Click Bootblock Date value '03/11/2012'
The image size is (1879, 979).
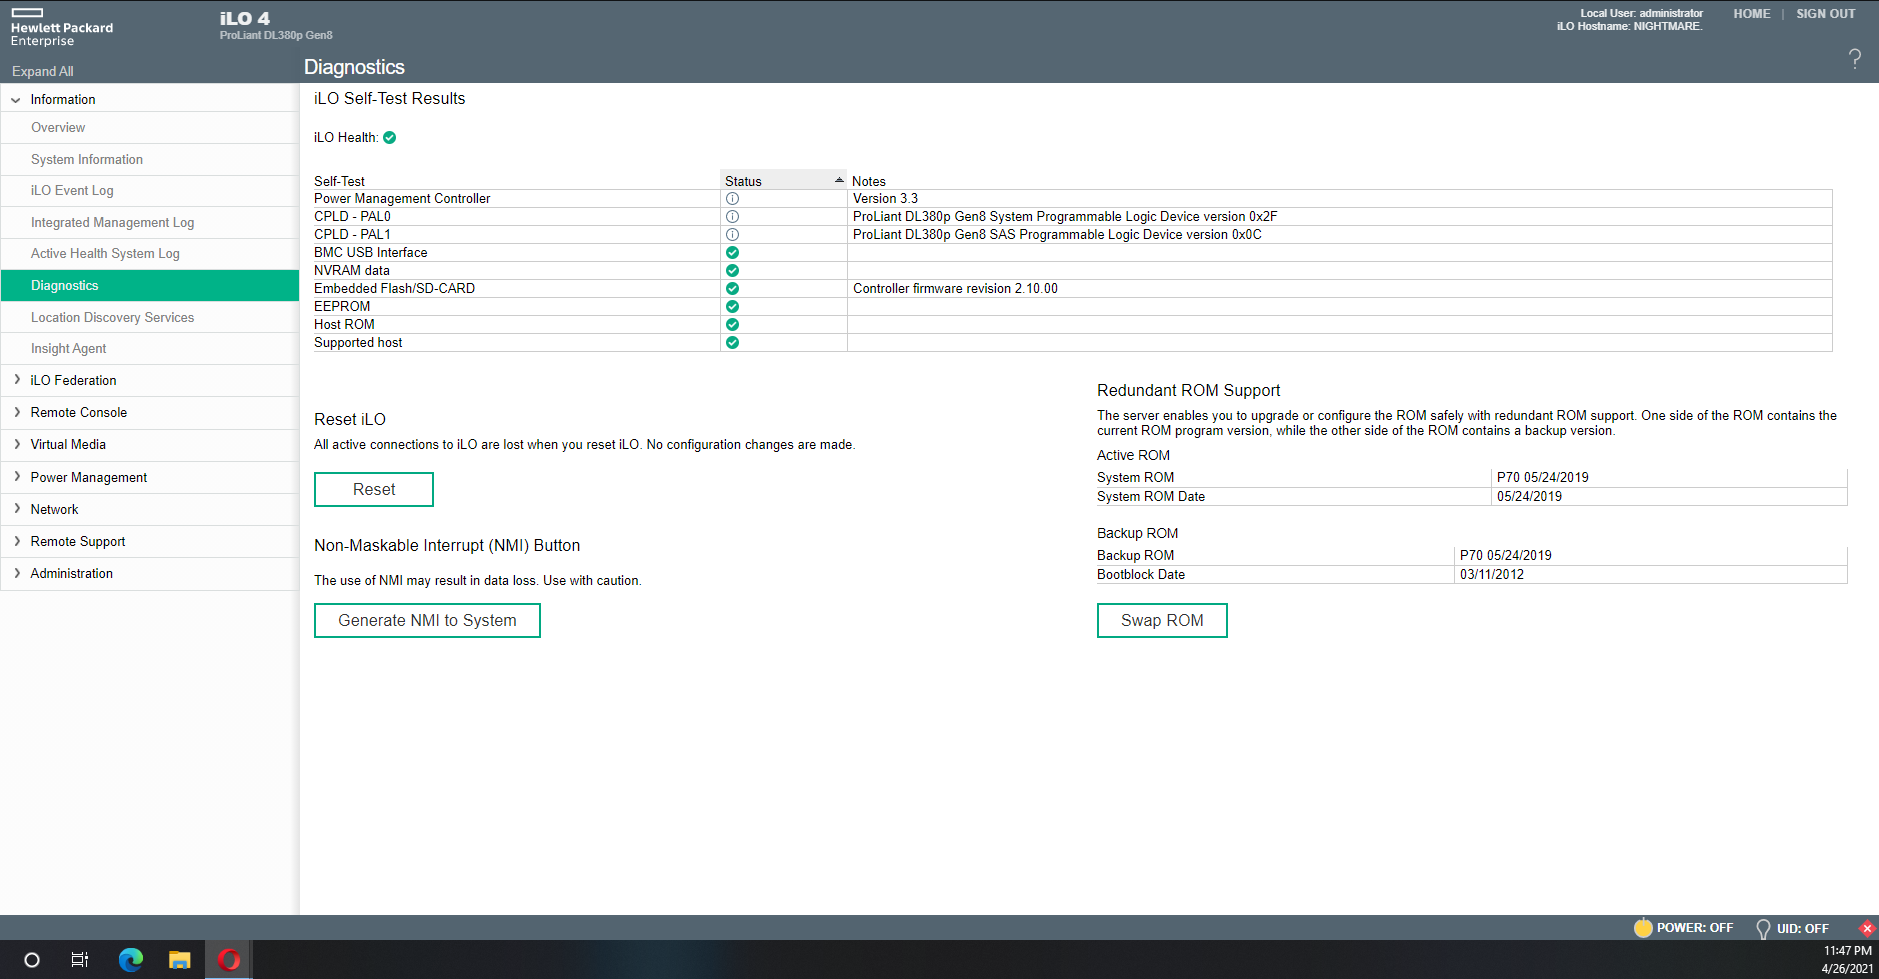click(1492, 575)
